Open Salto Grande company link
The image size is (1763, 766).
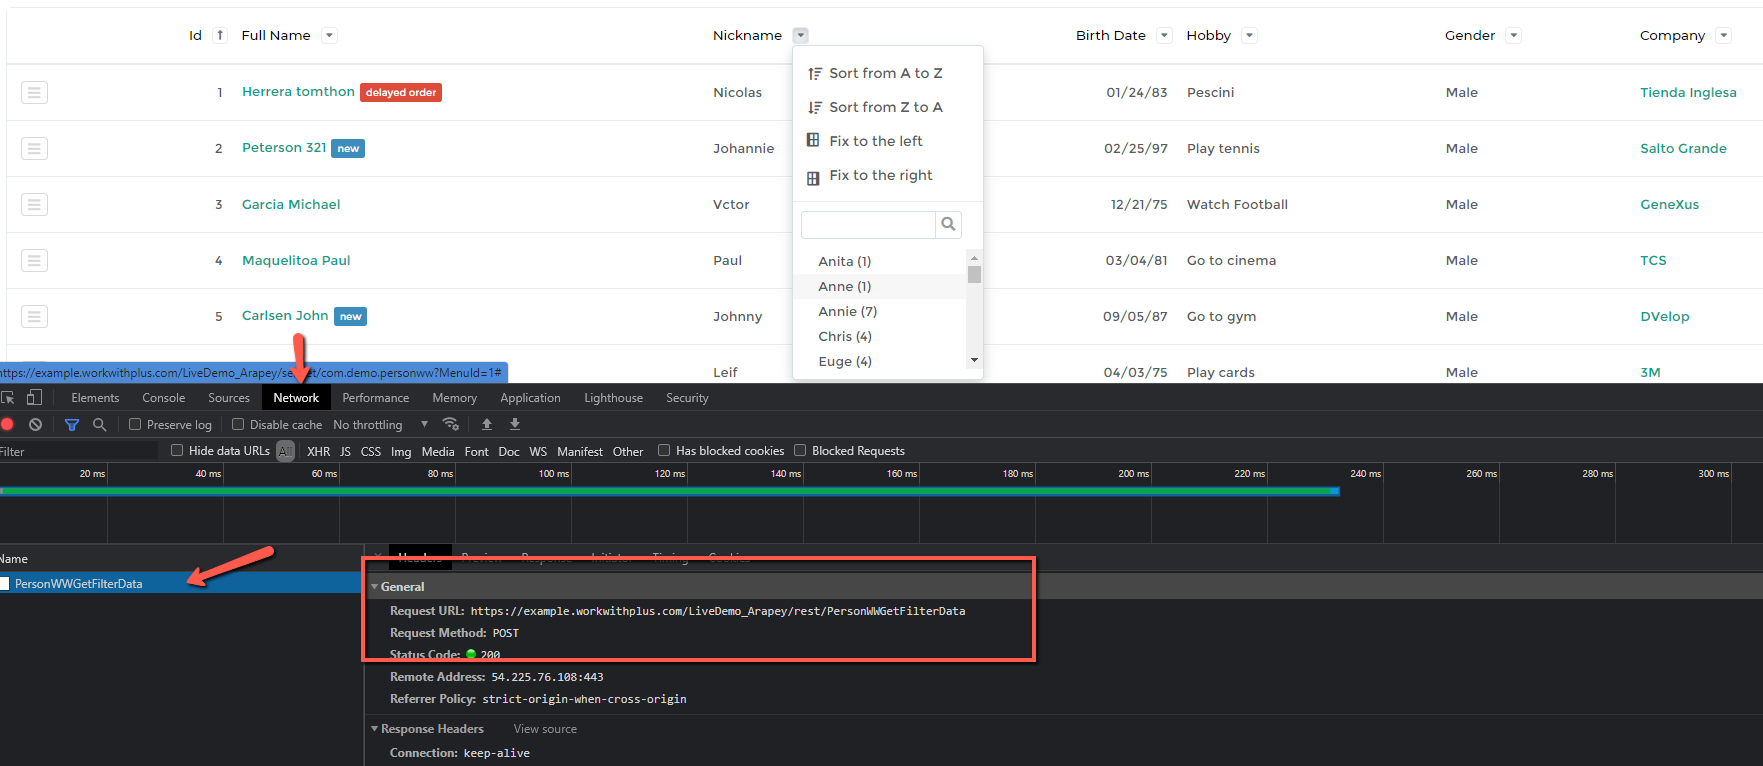click(x=1683, y=148)
